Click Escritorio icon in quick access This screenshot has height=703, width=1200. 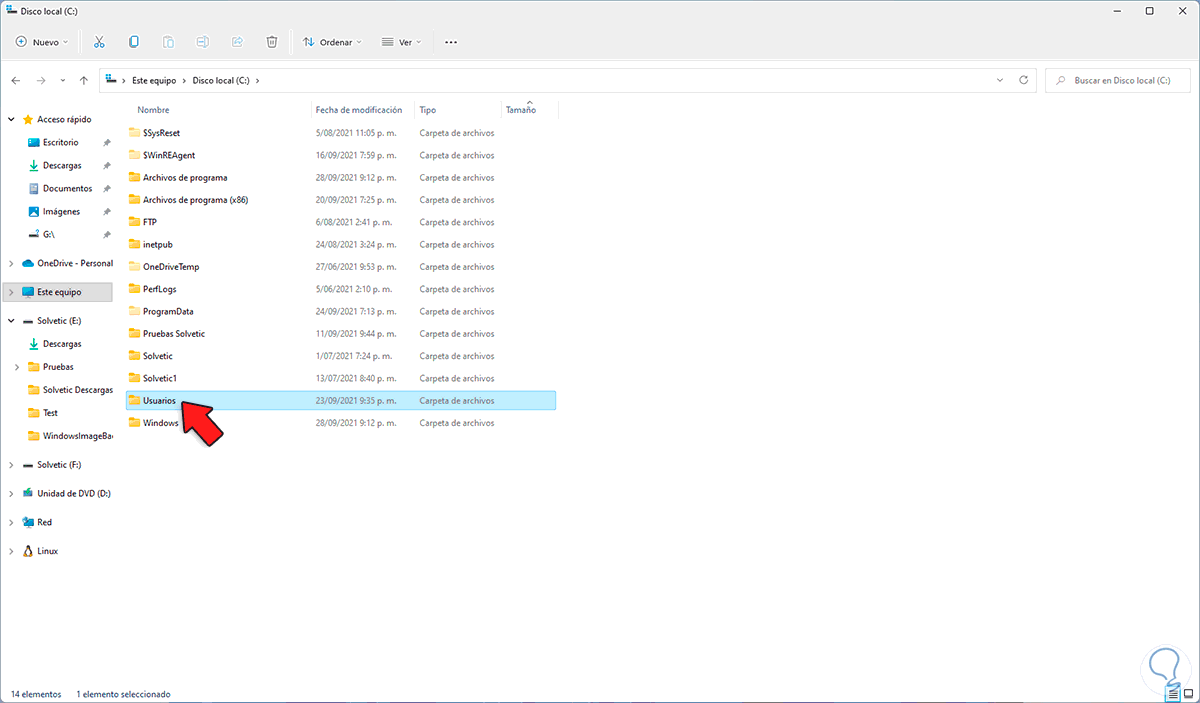(34, 142)
